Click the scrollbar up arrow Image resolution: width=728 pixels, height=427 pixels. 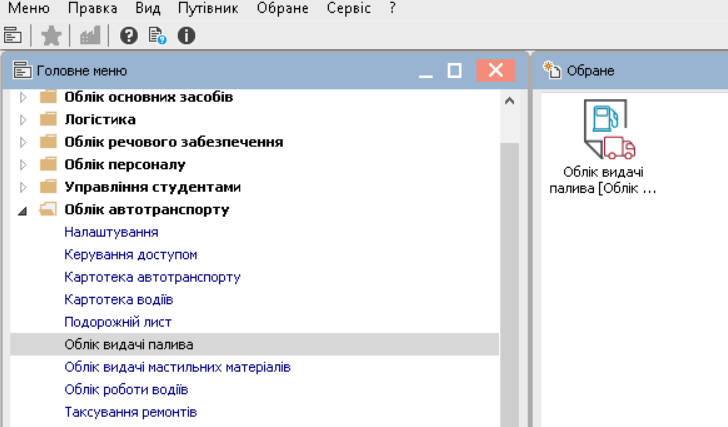click(509, 101)
